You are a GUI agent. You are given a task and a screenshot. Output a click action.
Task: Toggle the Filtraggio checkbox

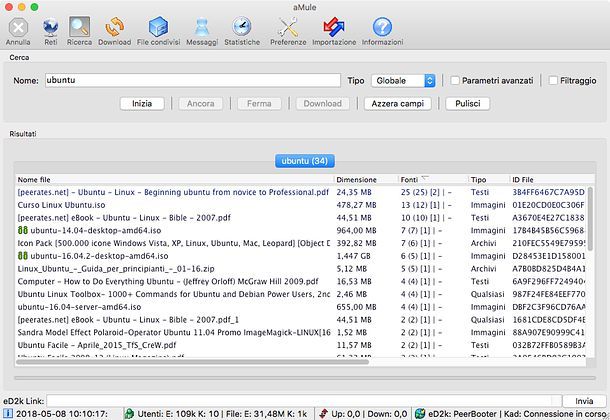(x=549, y=80)
